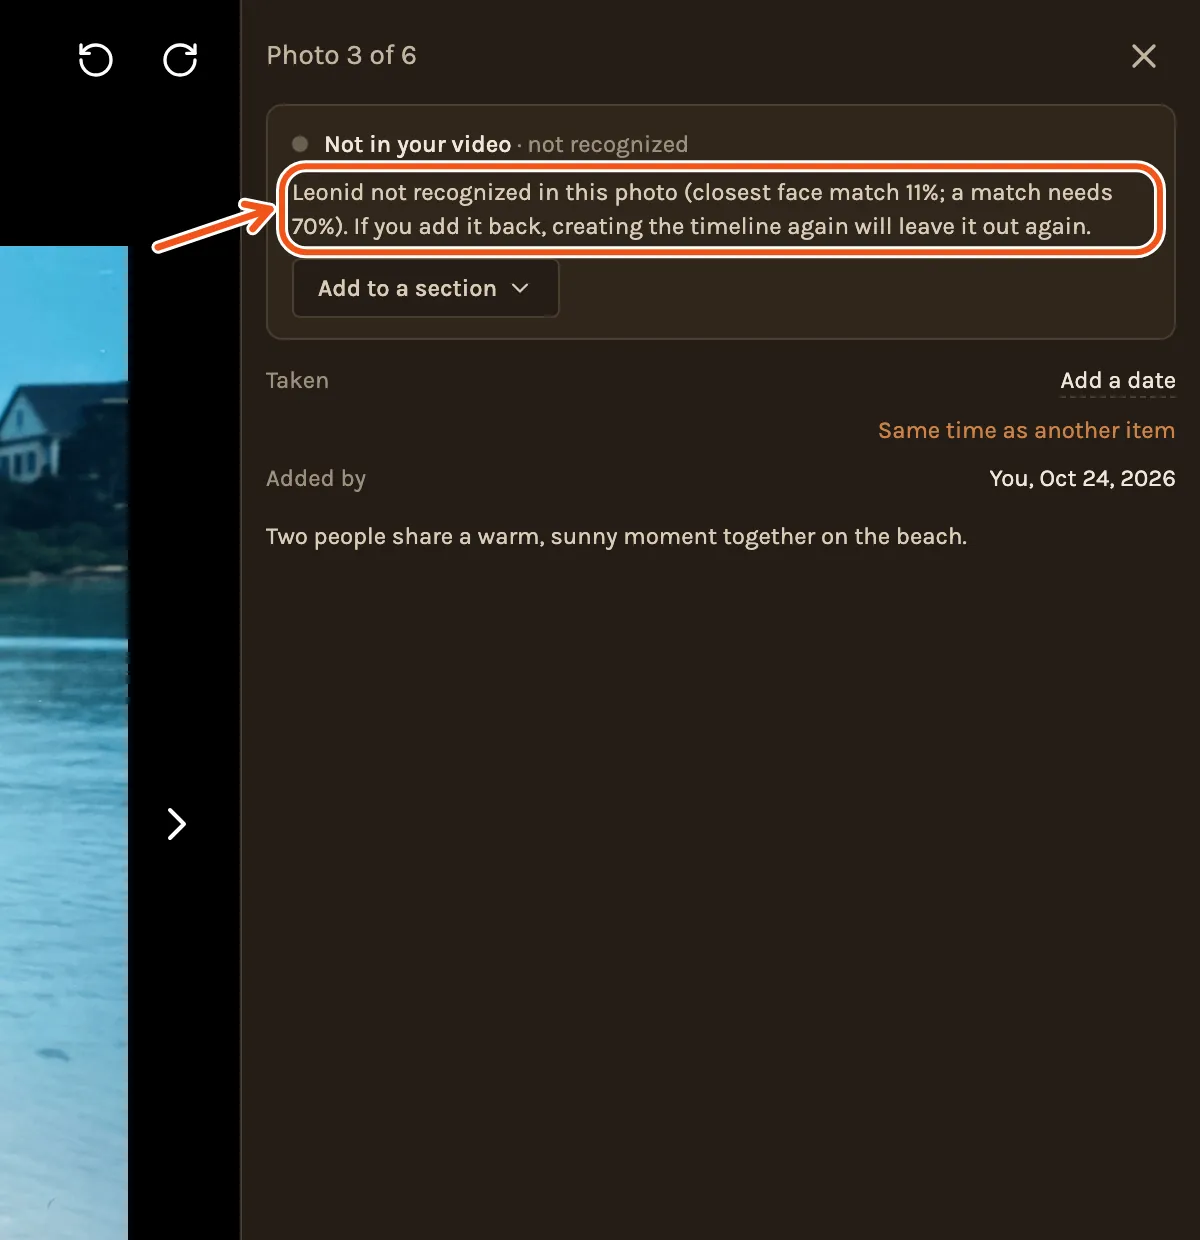This screenshot has width=1200, height=1240.
Task: Click Same time as another item
Action: [x=1026, y=431]
